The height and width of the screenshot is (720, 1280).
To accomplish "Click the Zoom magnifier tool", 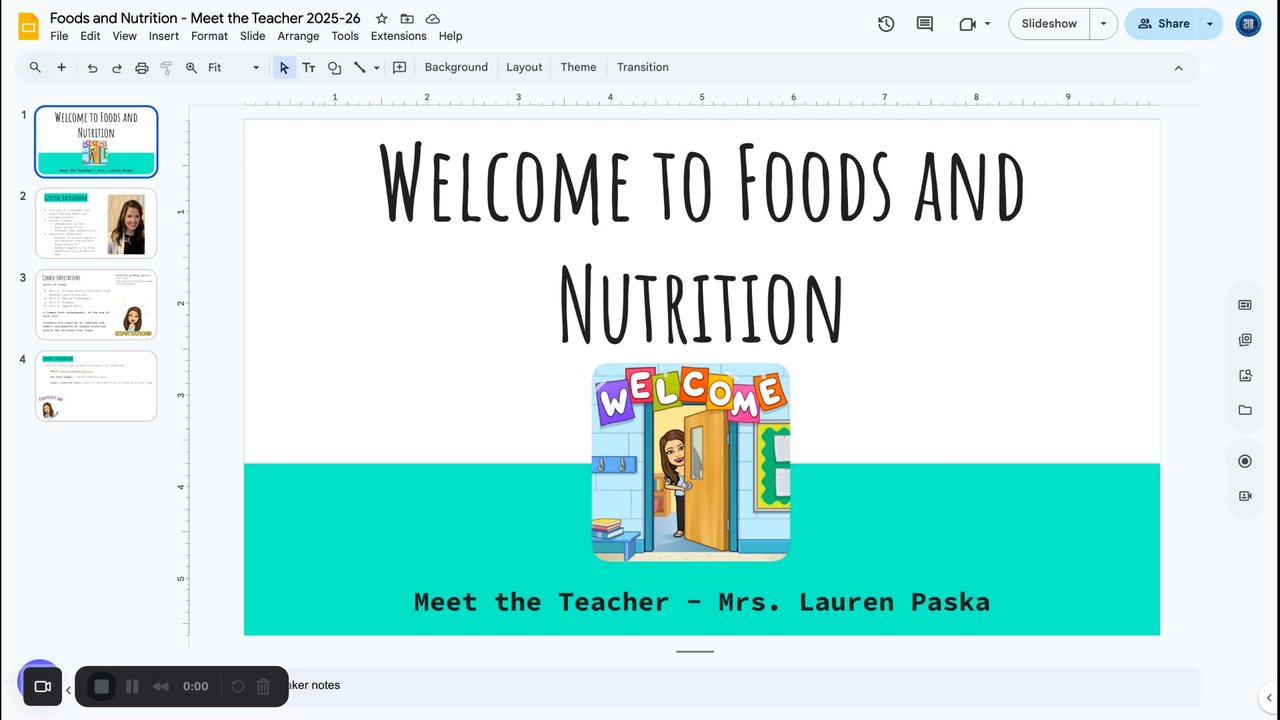I will [x=191, y=68].
